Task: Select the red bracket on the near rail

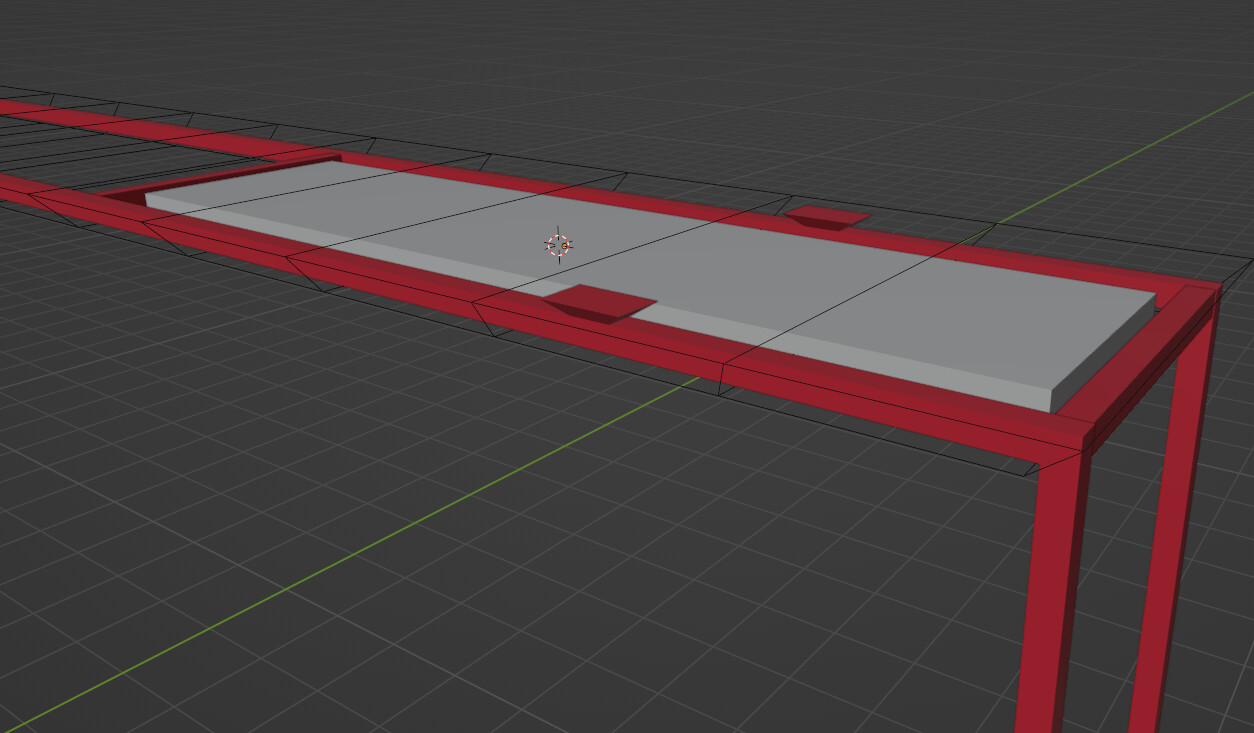Action: 598,303
